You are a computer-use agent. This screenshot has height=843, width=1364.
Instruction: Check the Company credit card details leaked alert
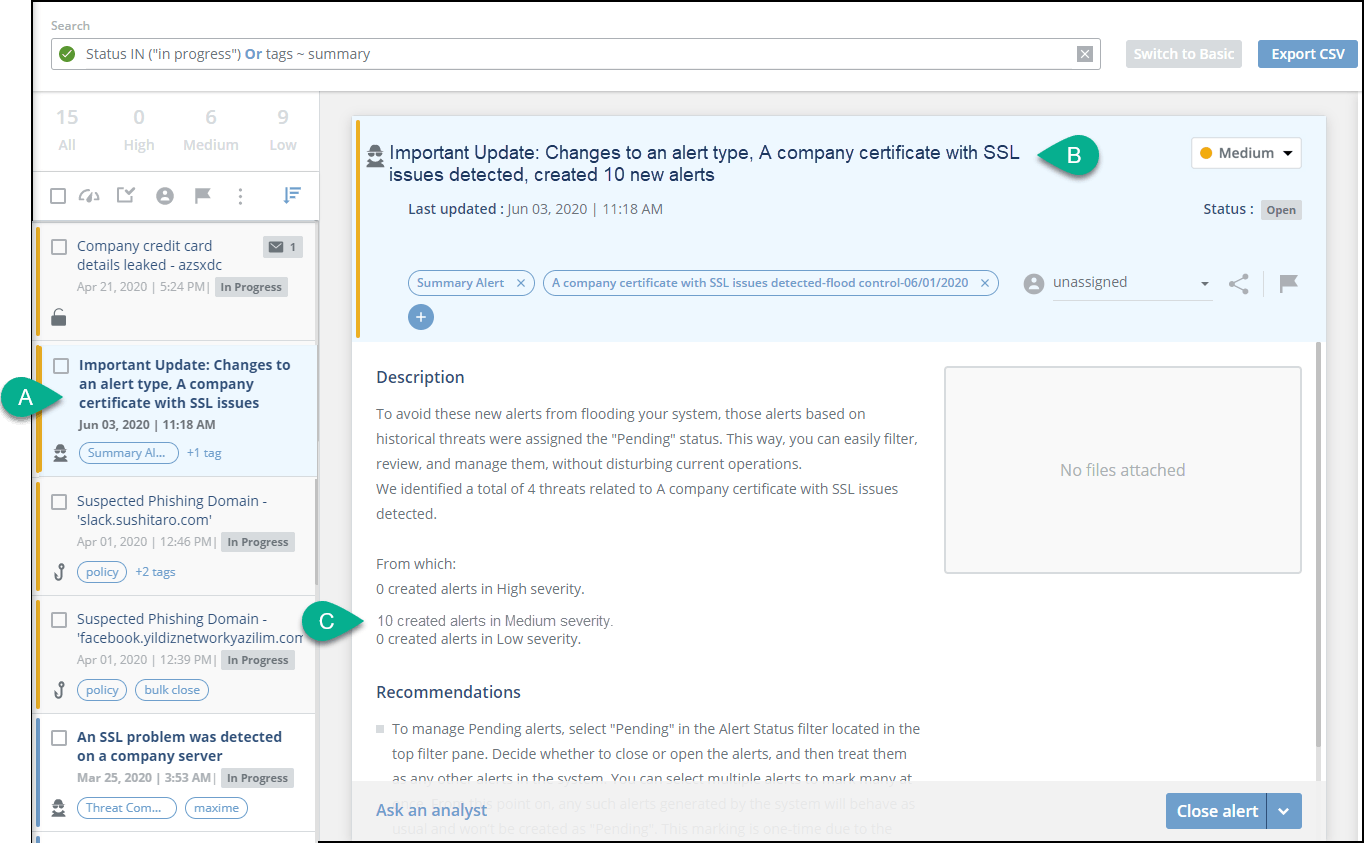(59, 247)
